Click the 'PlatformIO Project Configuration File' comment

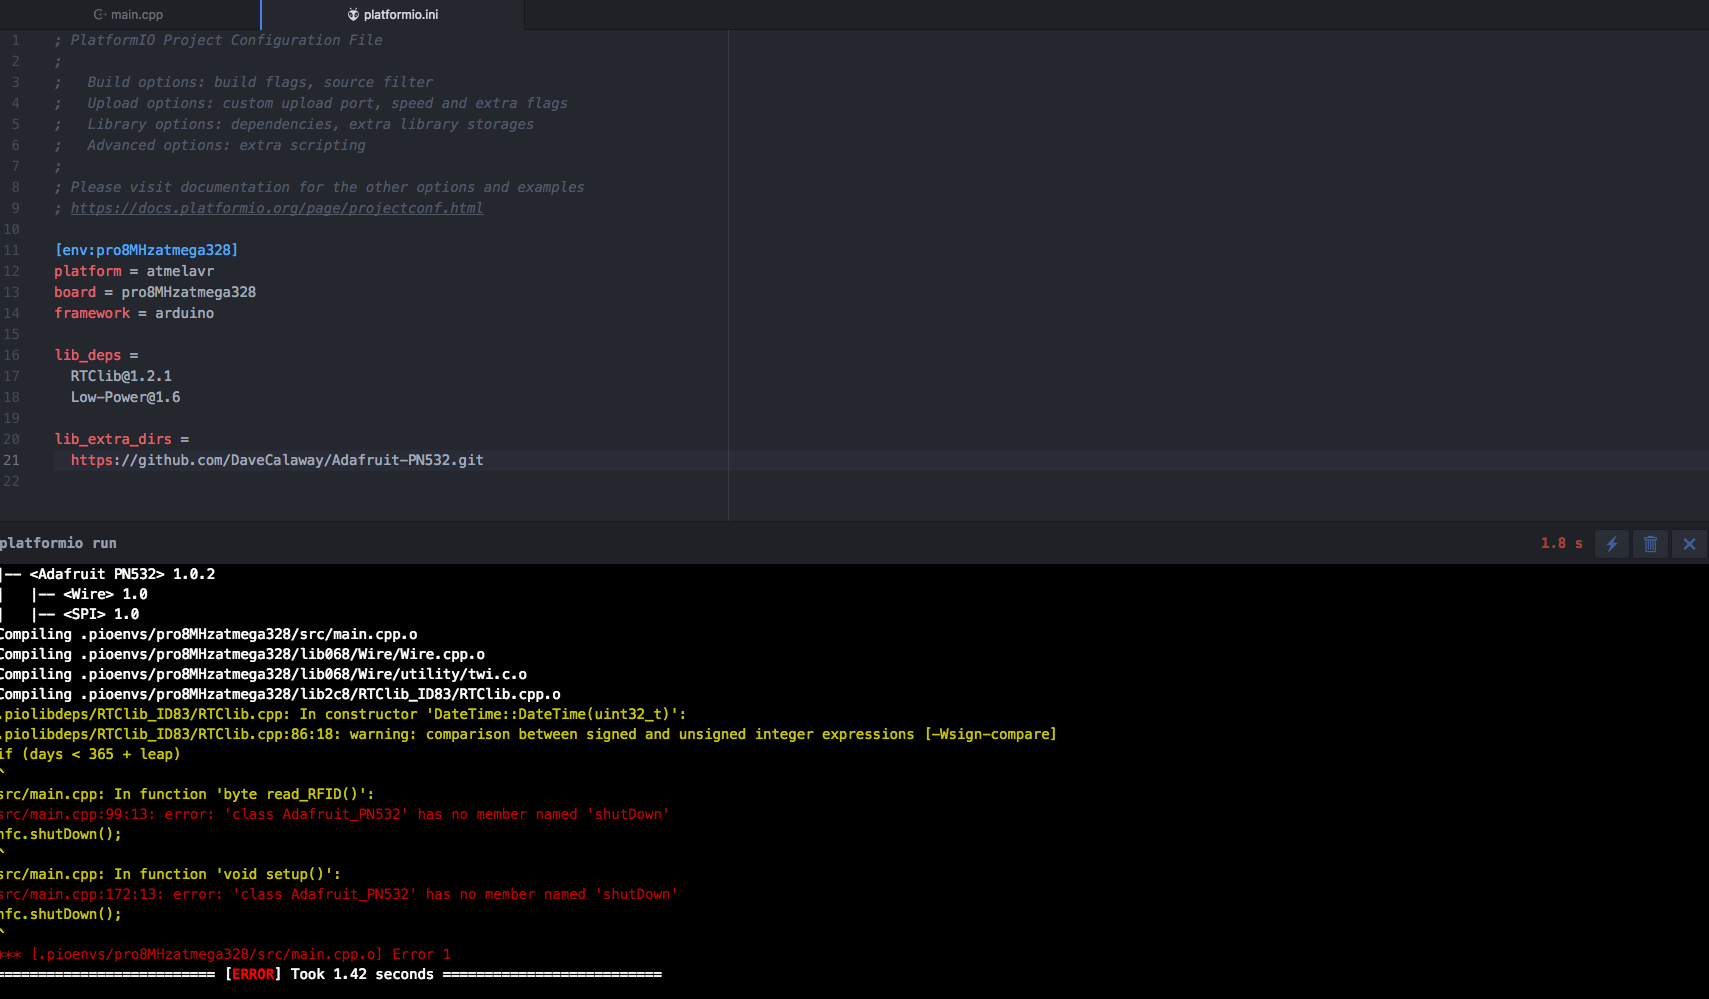pyautogui.click(x=218, y=40)
